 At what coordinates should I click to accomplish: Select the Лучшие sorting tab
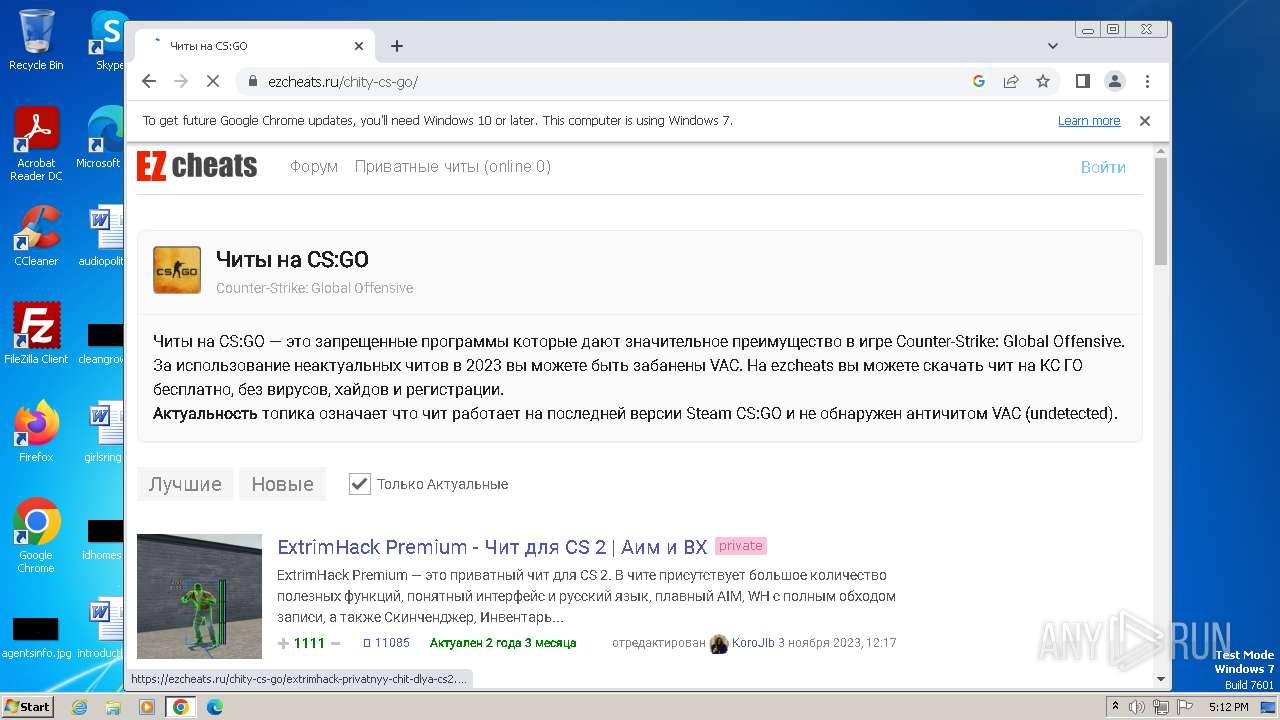[x=185, y=484]
